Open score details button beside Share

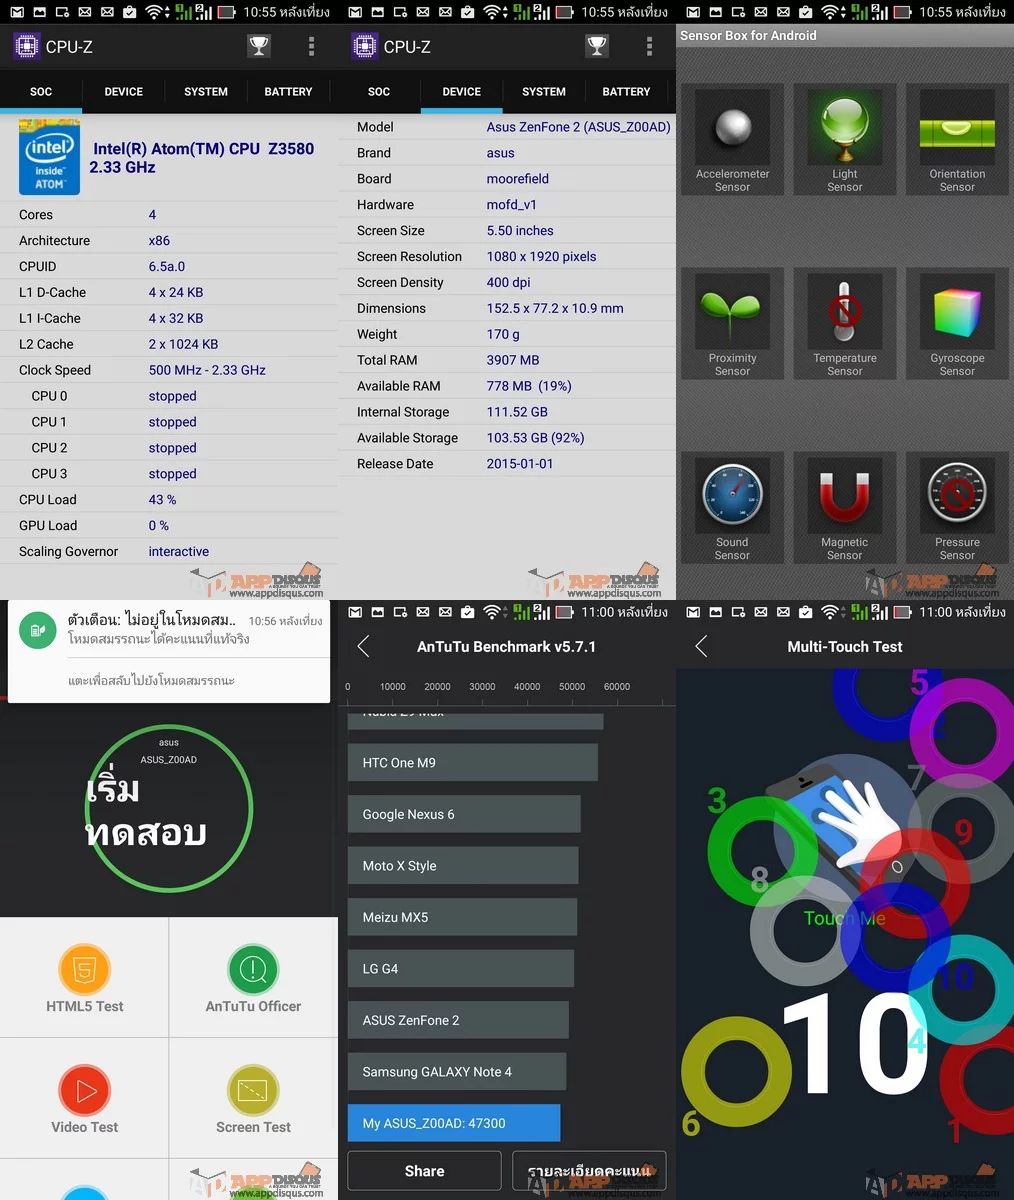(590, 1171)
